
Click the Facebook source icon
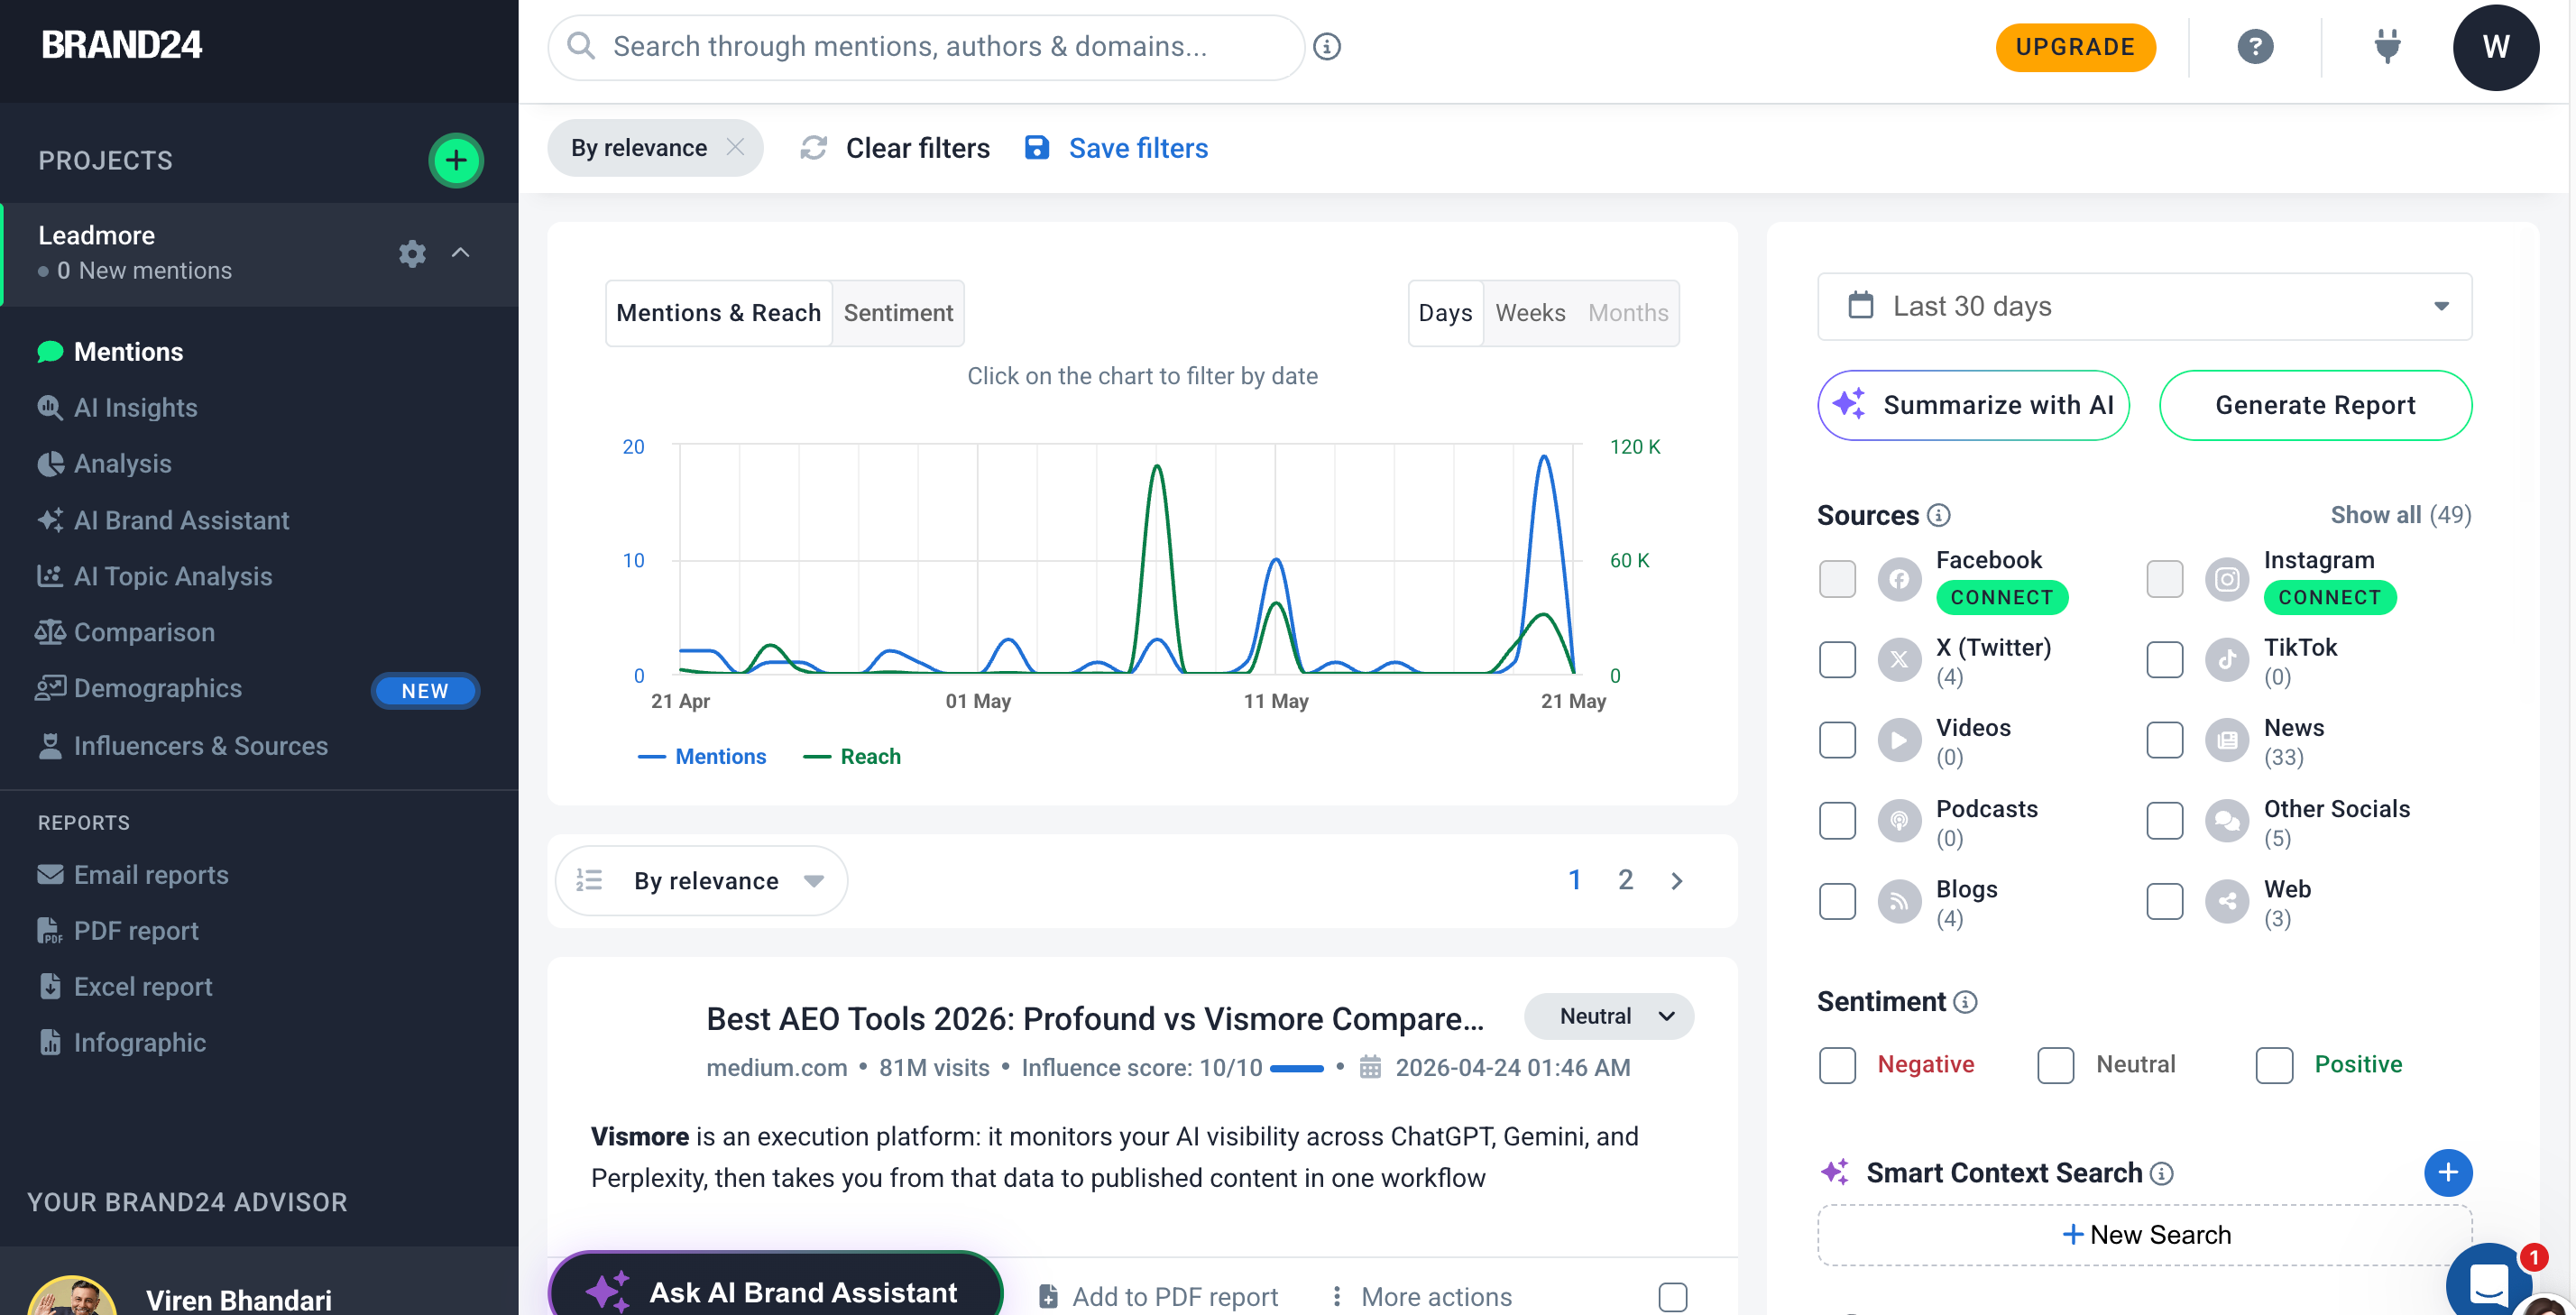pos(1899,579)
